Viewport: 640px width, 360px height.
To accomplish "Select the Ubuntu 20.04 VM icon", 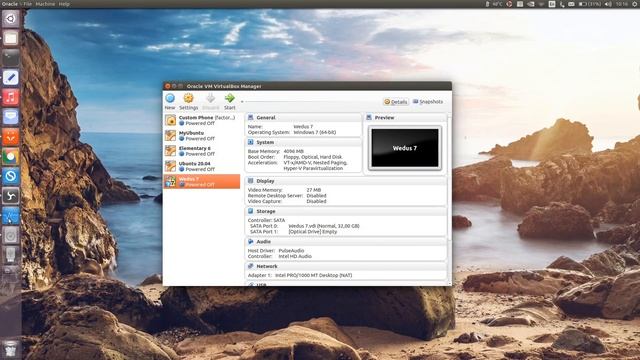I will click(171, 166).
